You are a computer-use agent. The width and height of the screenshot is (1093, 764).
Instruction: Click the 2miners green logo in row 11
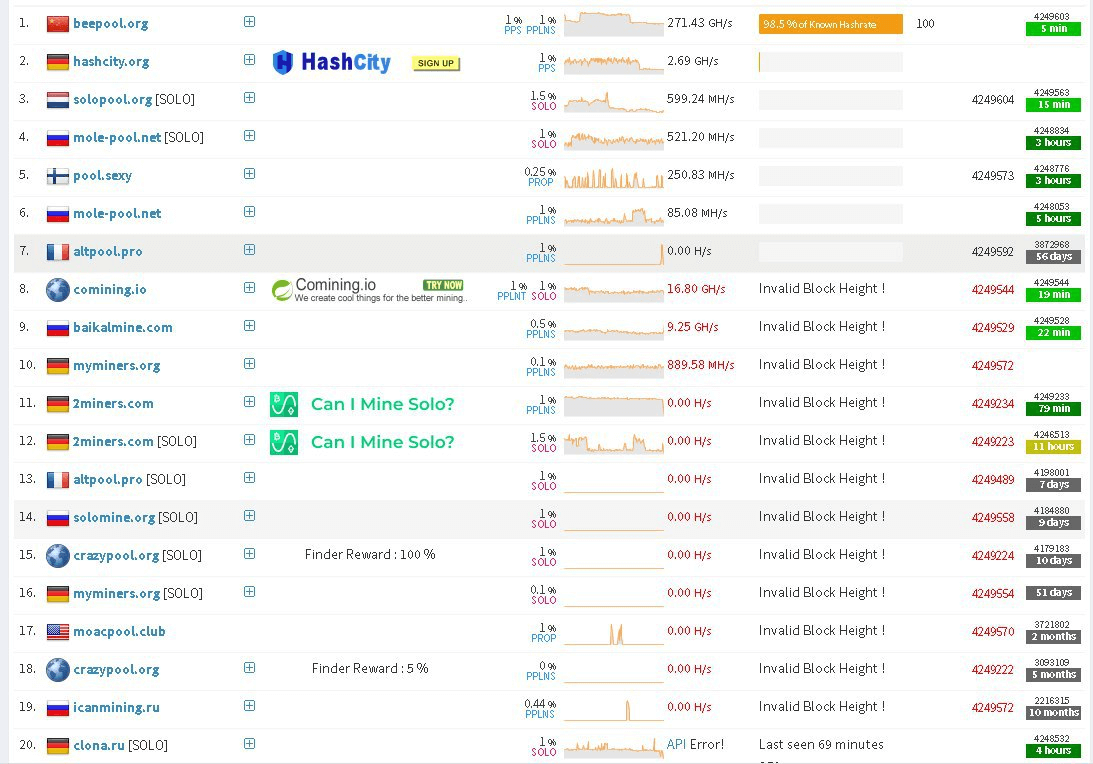[284, 404]
